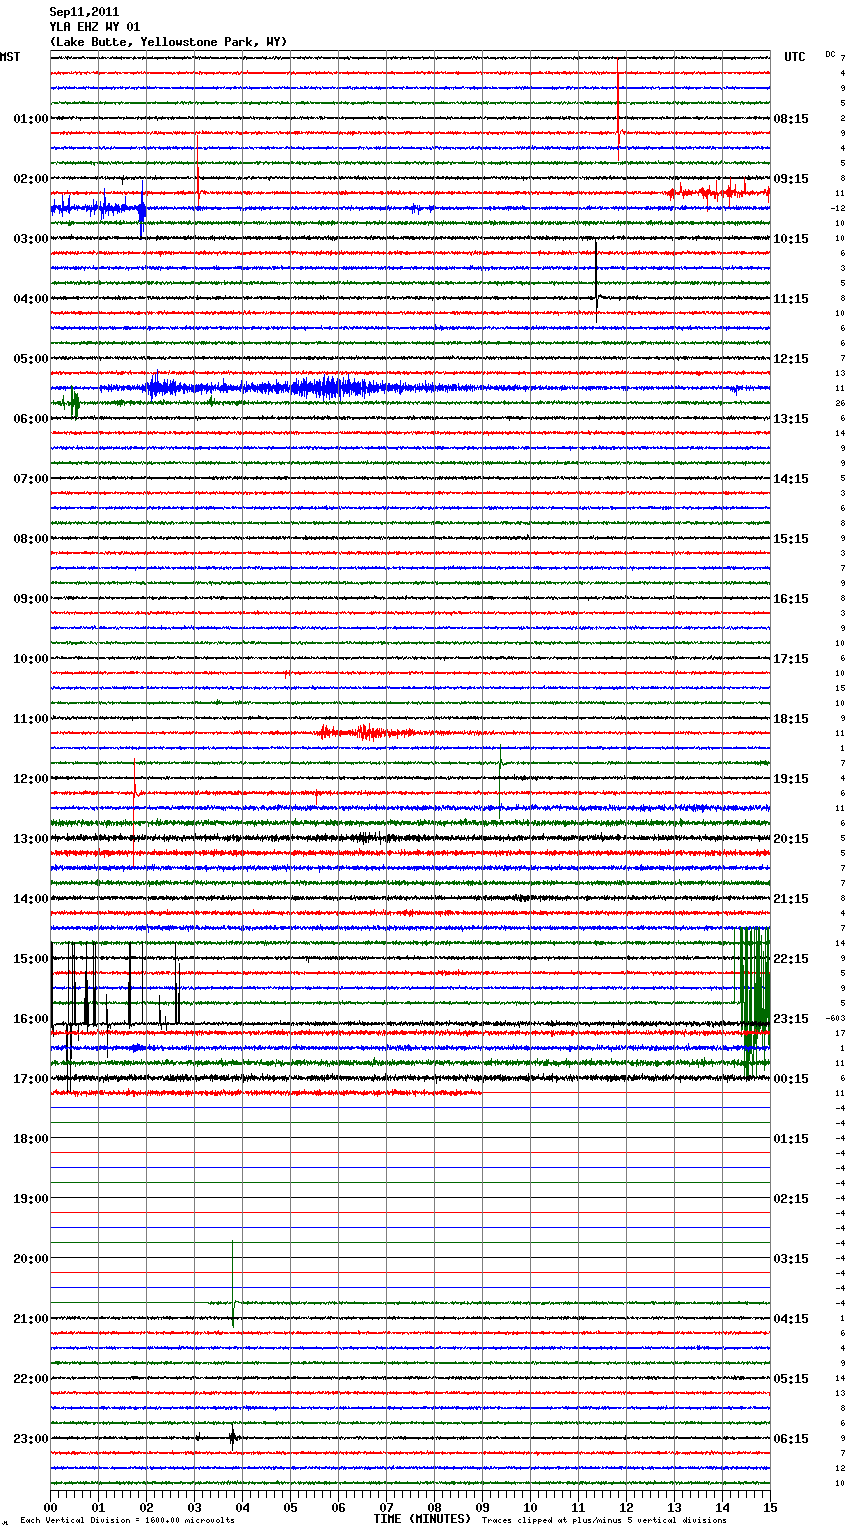Click minute 04 on the bottom time axis
850x1534 pixels.
242,1507
